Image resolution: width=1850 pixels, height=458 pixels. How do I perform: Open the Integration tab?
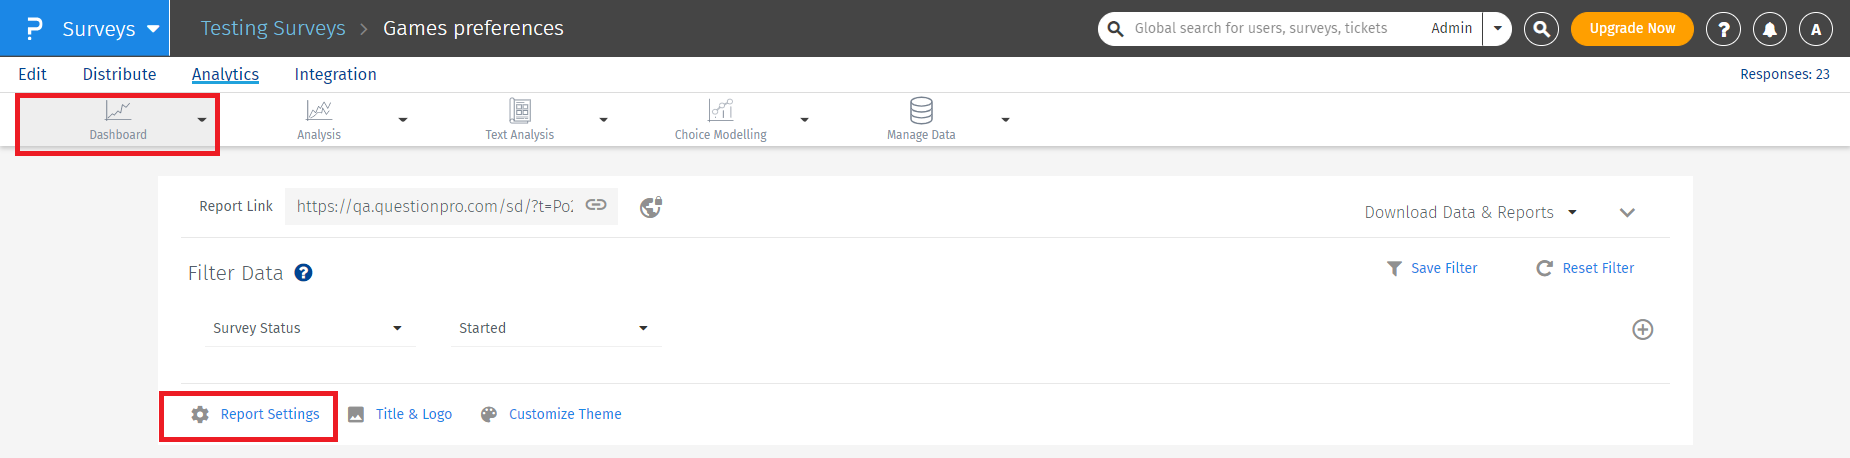pyautogui.click(x=335, y=74)
